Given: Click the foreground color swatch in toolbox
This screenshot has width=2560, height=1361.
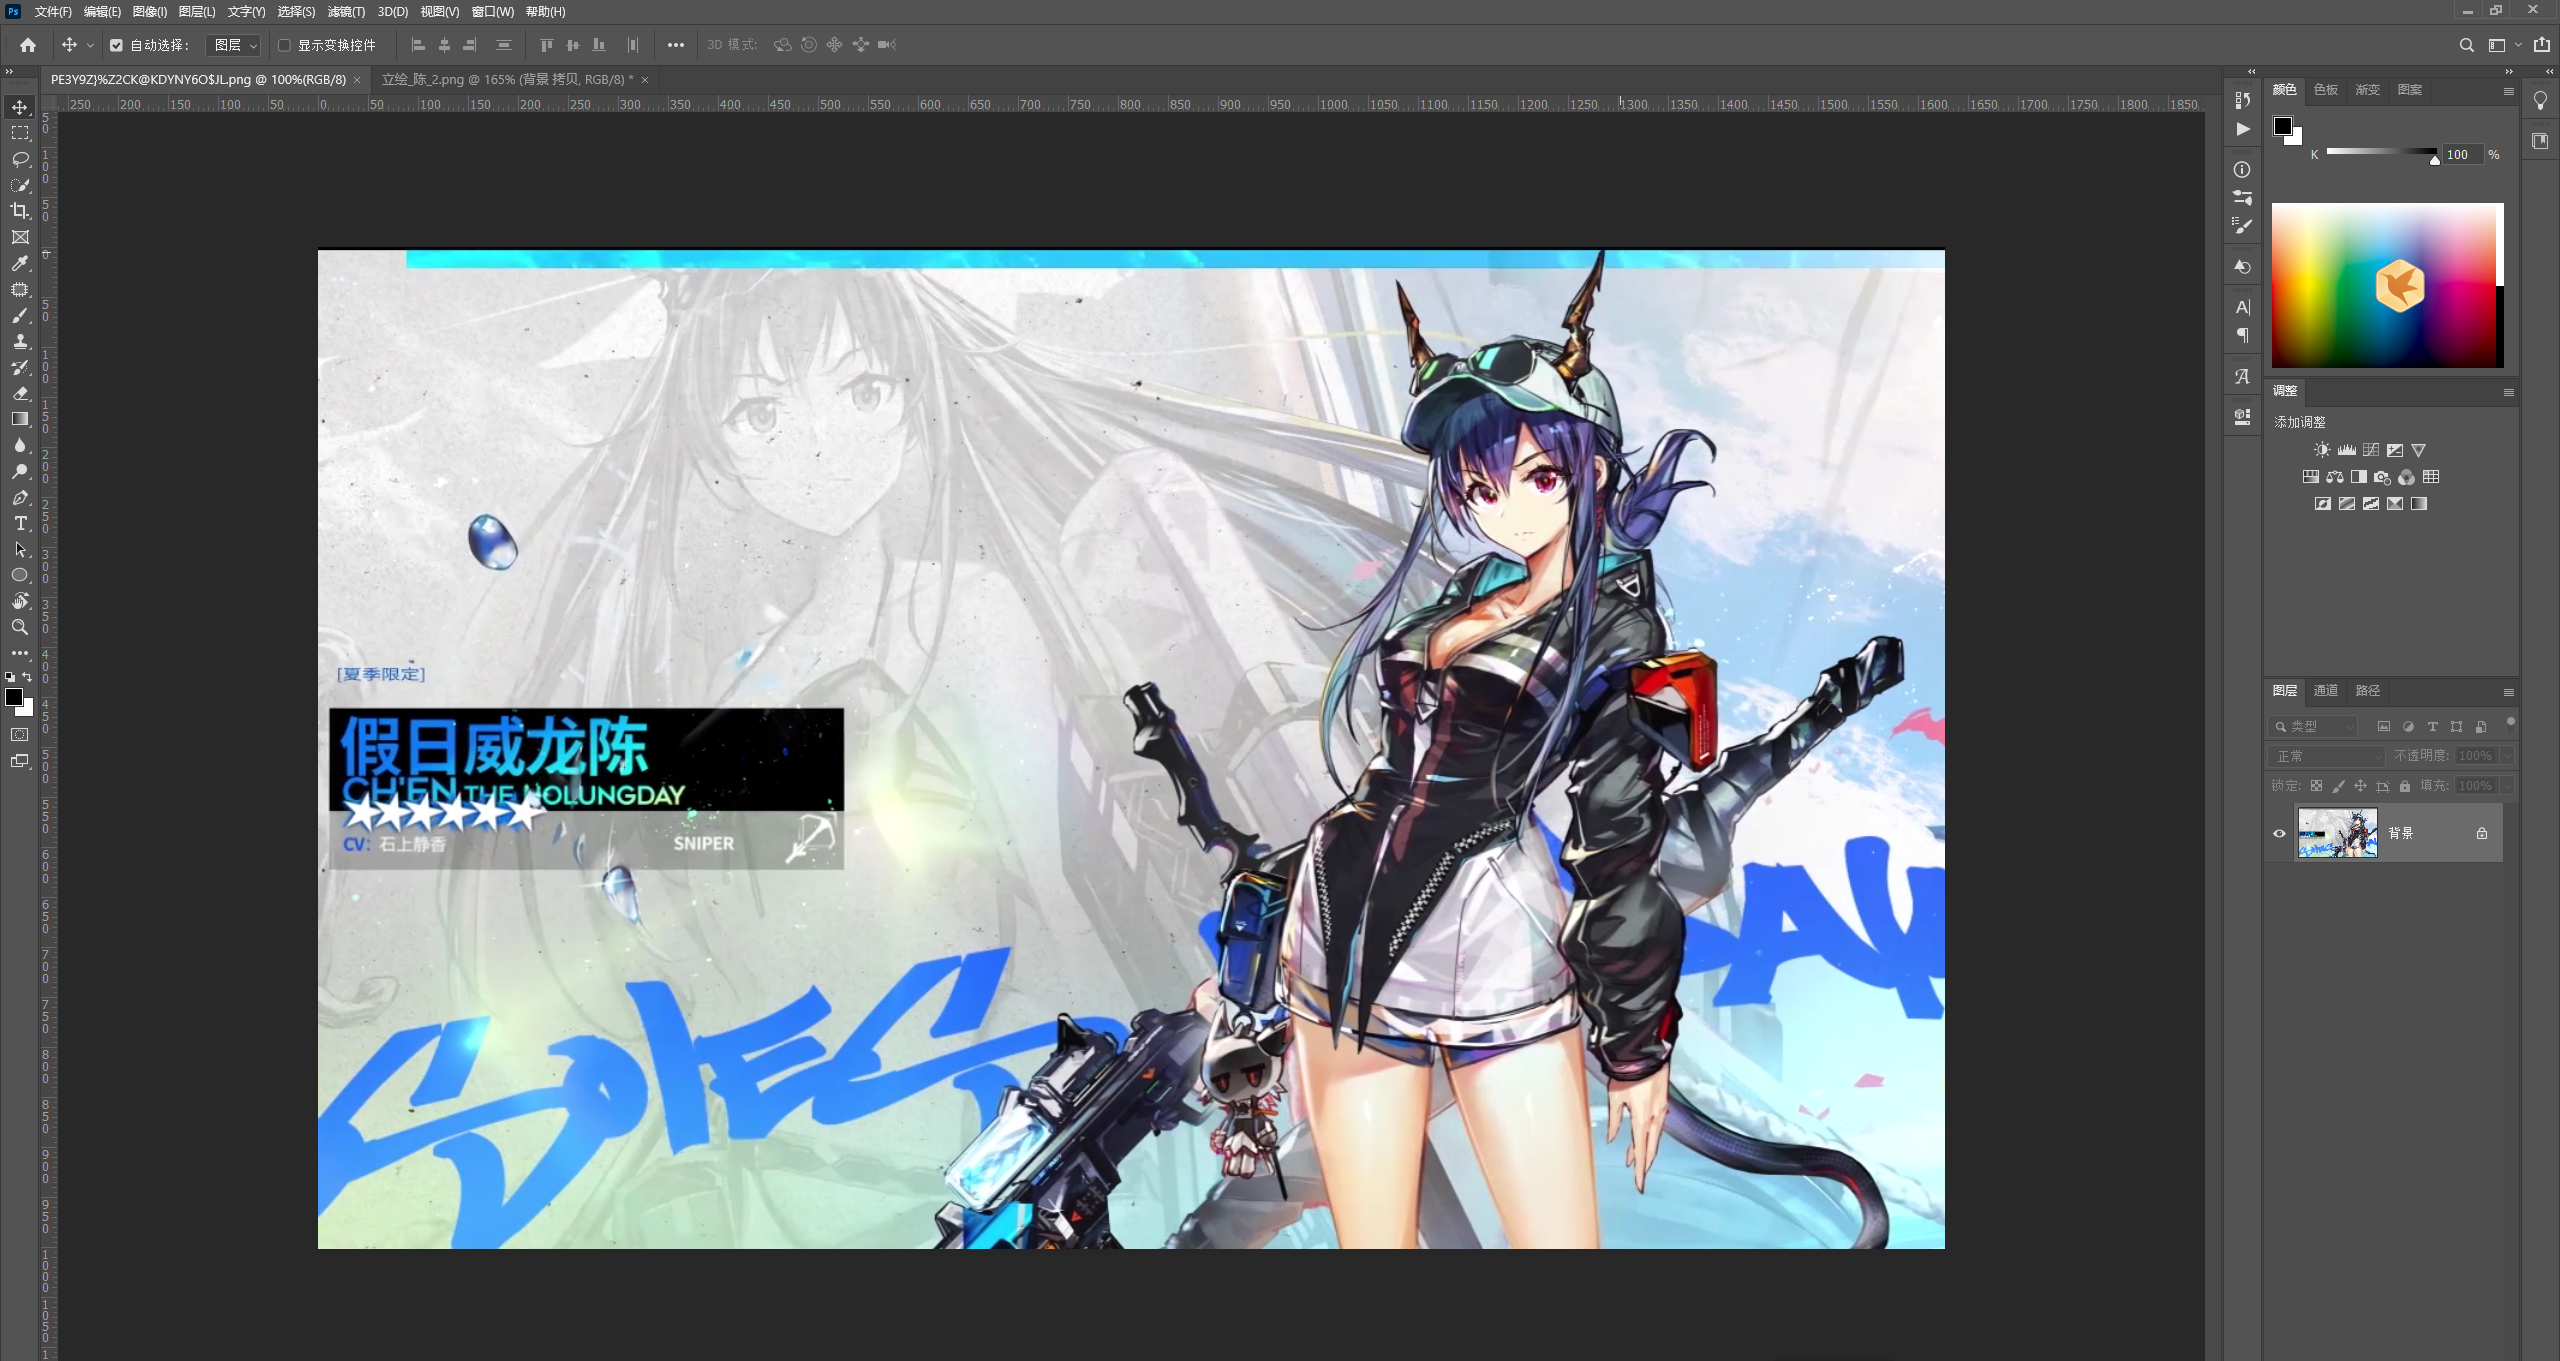Looking at the screenshot, I should [14, 697].
